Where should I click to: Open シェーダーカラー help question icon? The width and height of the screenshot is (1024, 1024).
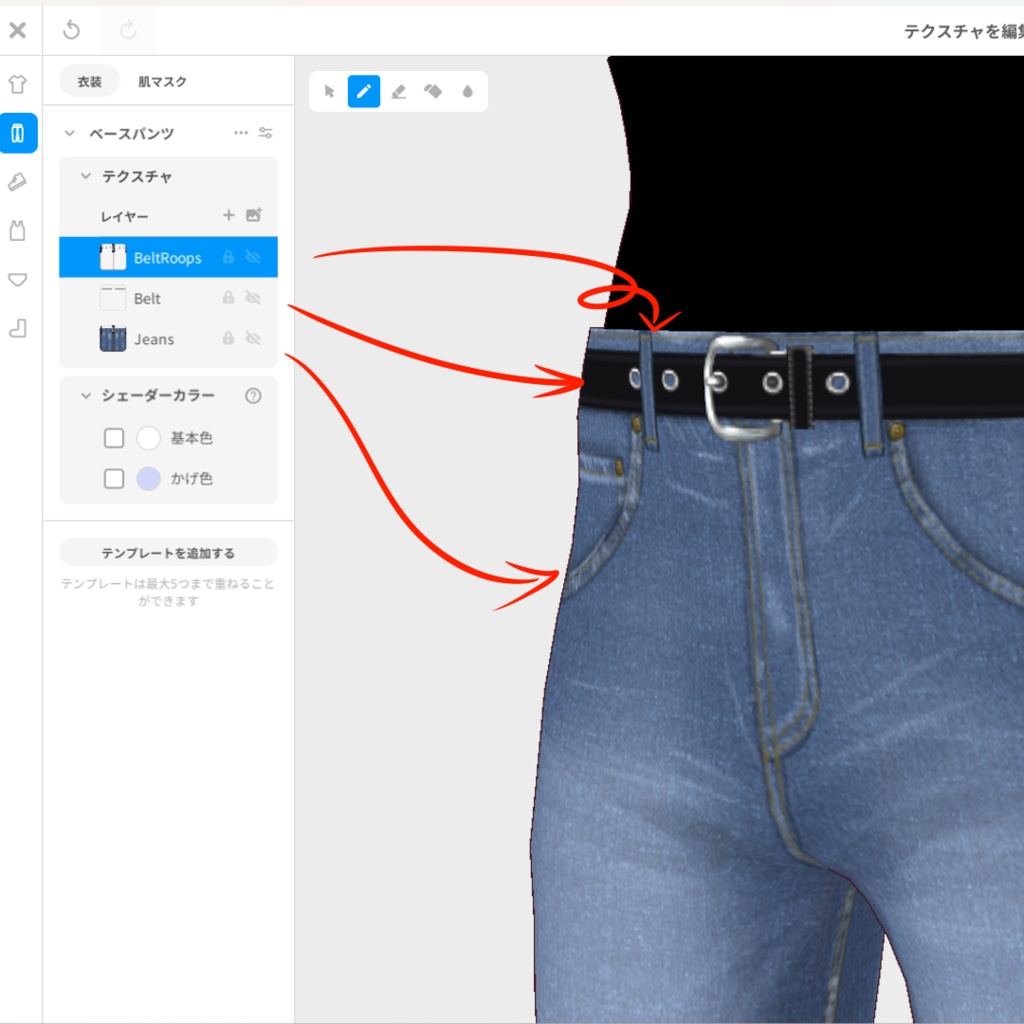coord(253,396)
